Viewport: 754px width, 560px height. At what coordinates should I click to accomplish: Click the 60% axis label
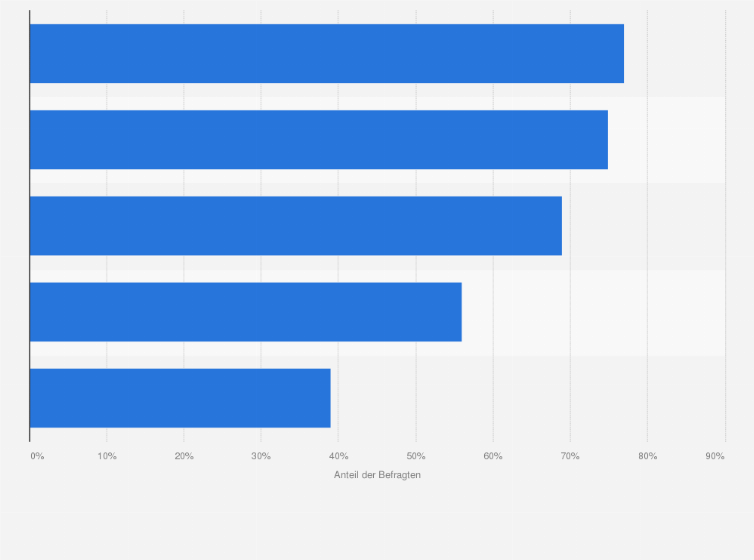point(493,456)
